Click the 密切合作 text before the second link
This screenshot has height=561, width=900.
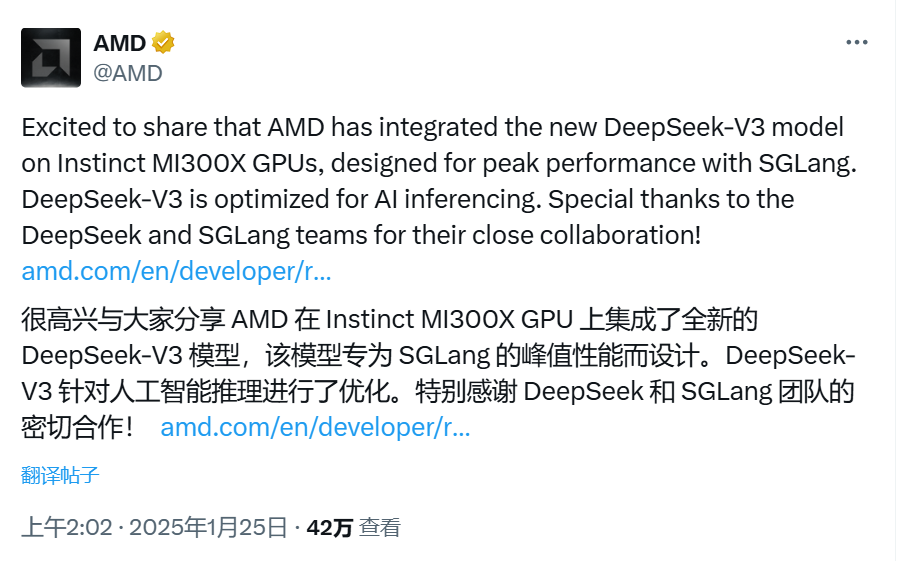[x=72, y=427]
